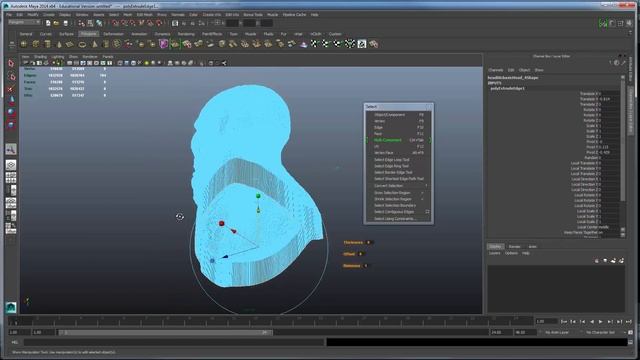Click polyExtrudeEdge1 input node in Channel Box
Screen dimensions: 640x360
tap(508, 88)
